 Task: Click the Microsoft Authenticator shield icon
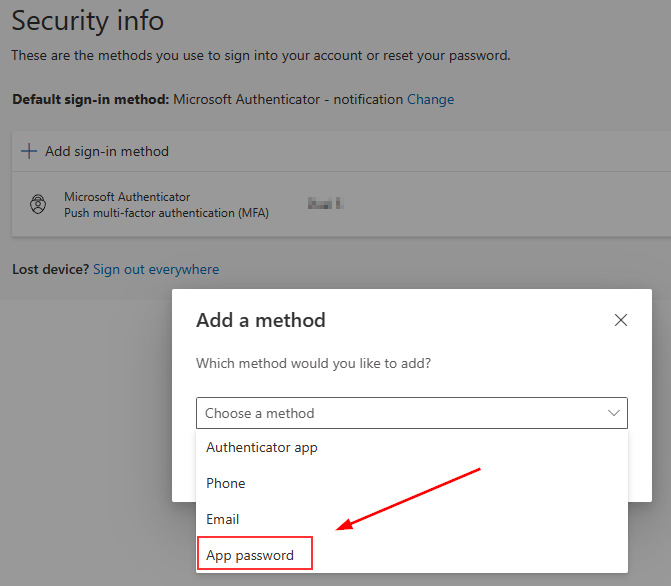(x=38, y=205)
